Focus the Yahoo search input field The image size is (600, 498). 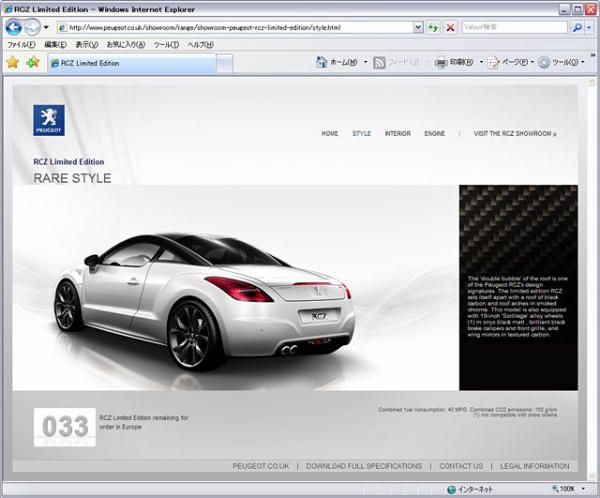pos(514,27)
